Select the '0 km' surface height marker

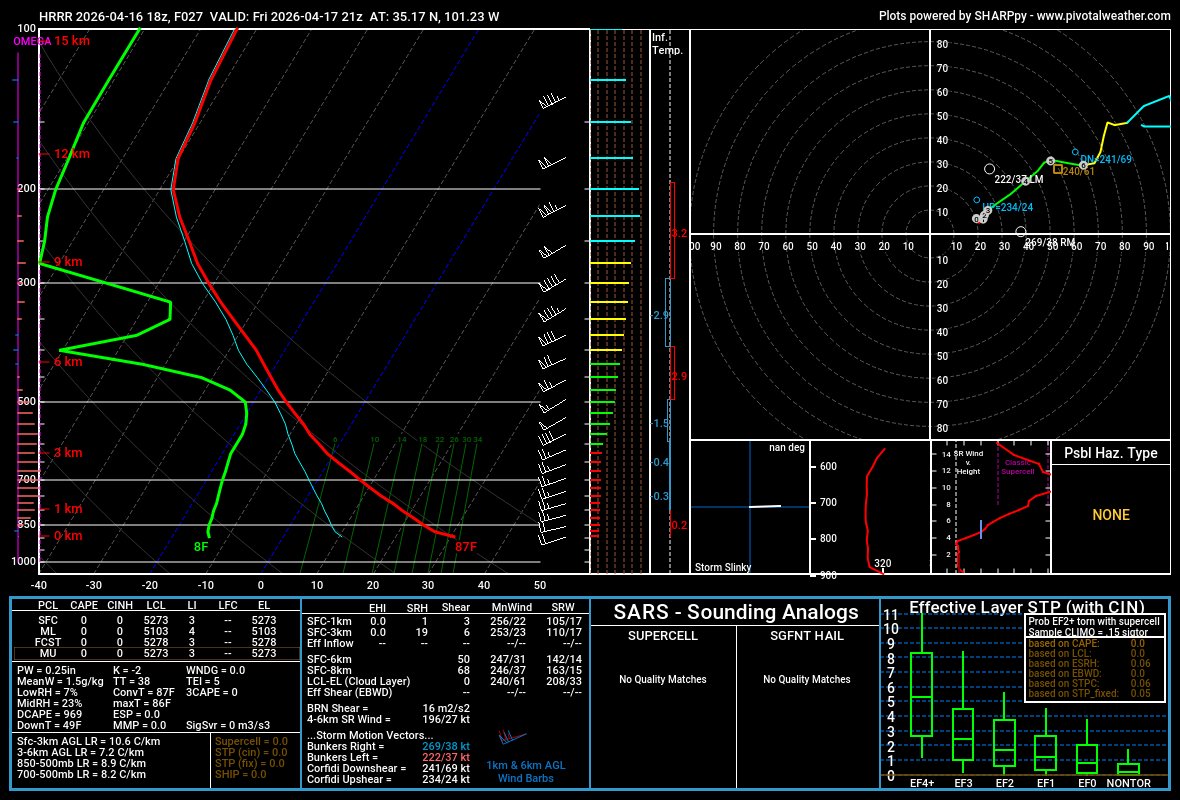[x=68, y=535]
